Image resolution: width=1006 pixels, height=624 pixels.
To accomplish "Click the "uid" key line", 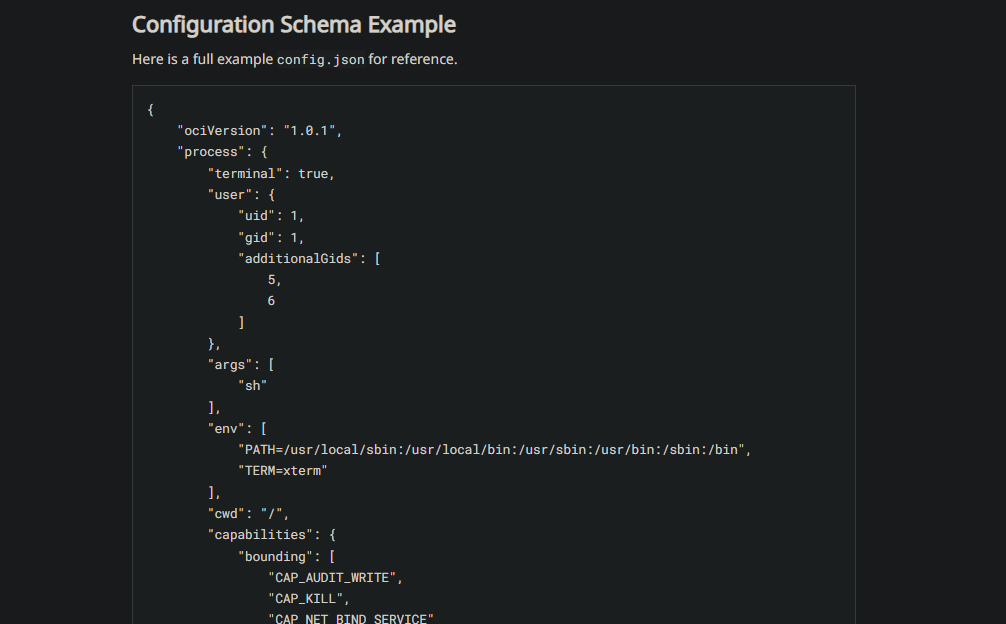I will tap(256, 216).
